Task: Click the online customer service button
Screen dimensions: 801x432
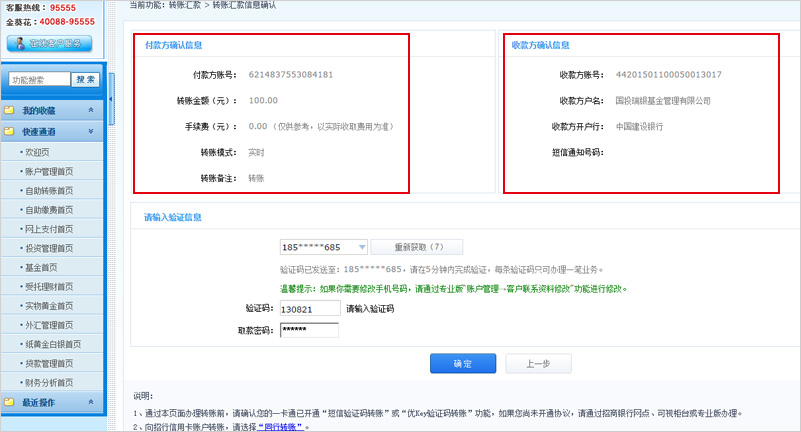Action: (x=50, y=44)
